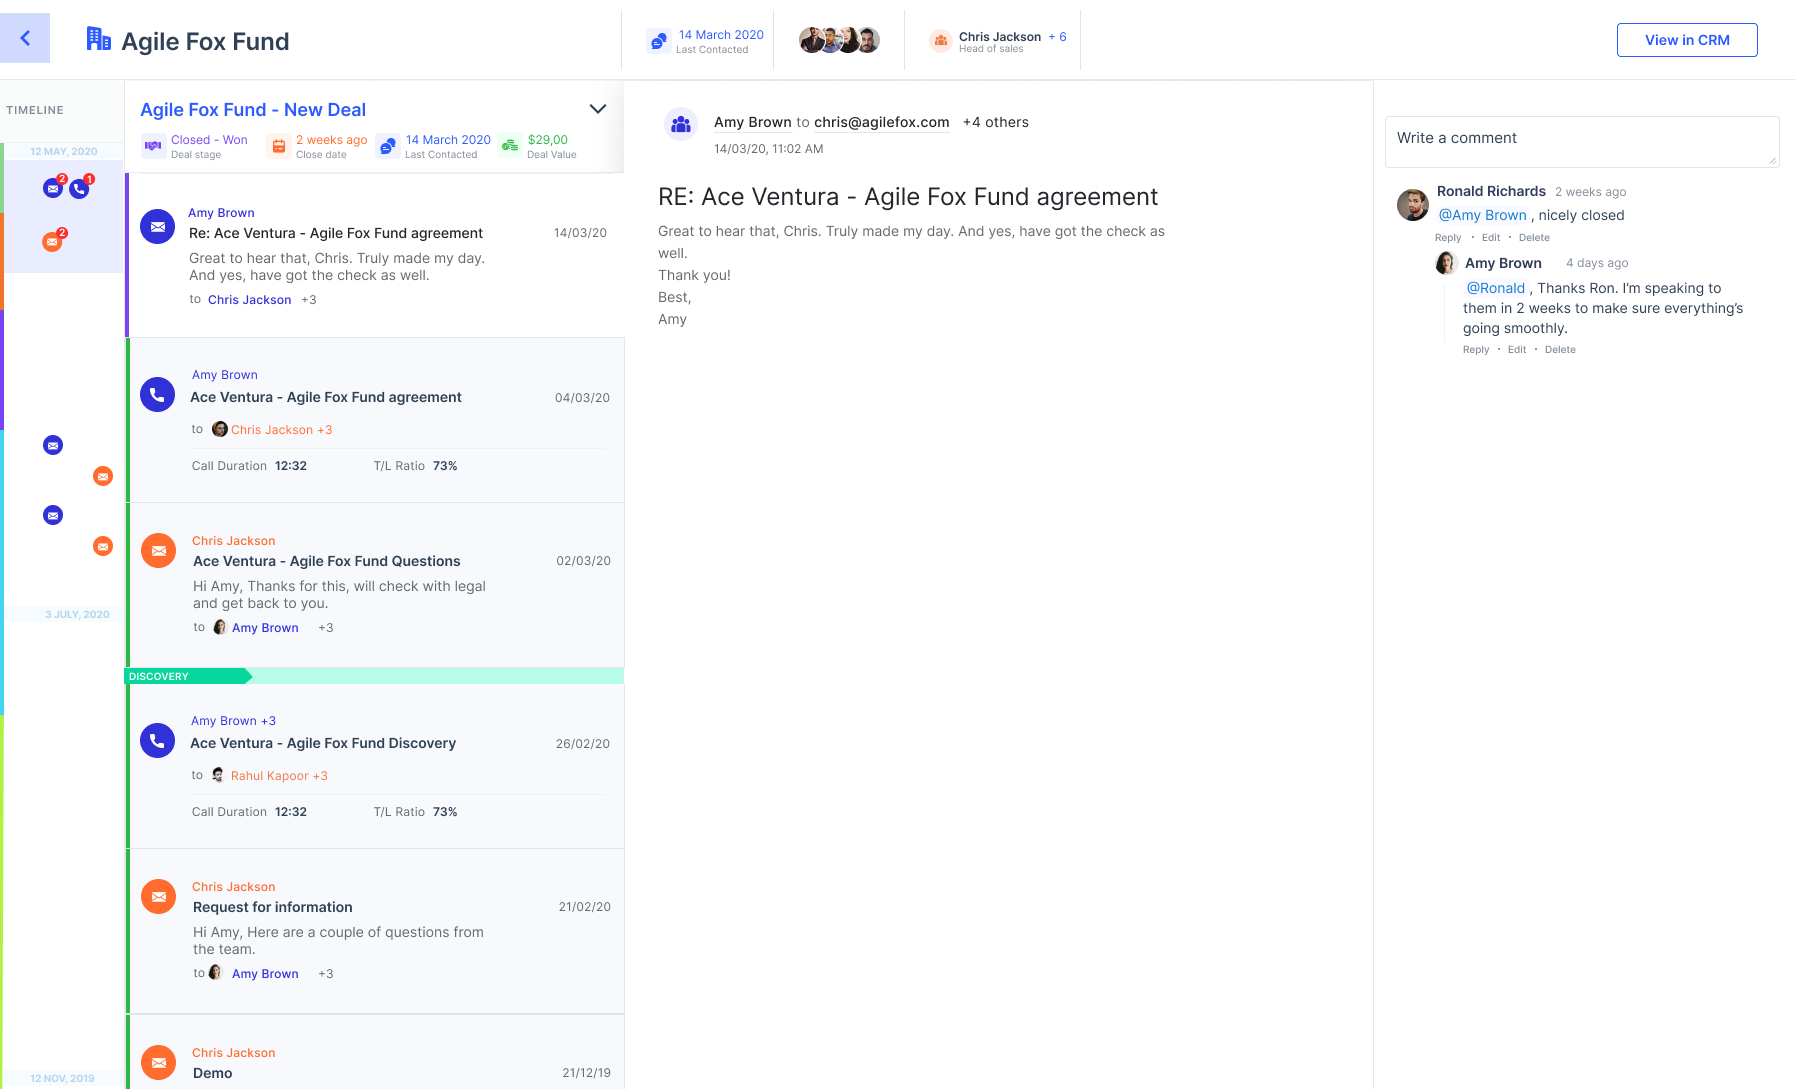1795x1089 pixels.
Task: Click the Last Contacted chat icon in the header
Action: tap(658, 41)
